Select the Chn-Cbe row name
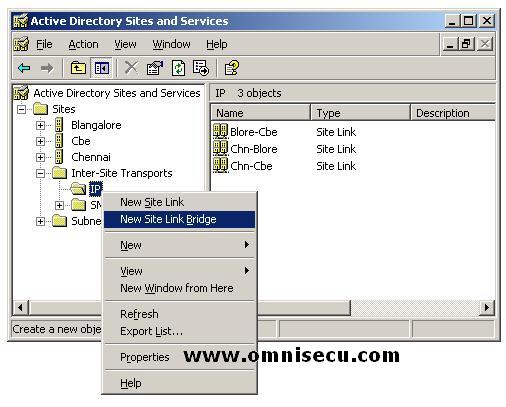The width and height of the screenshot is (506, 407). tap(251, 166)
